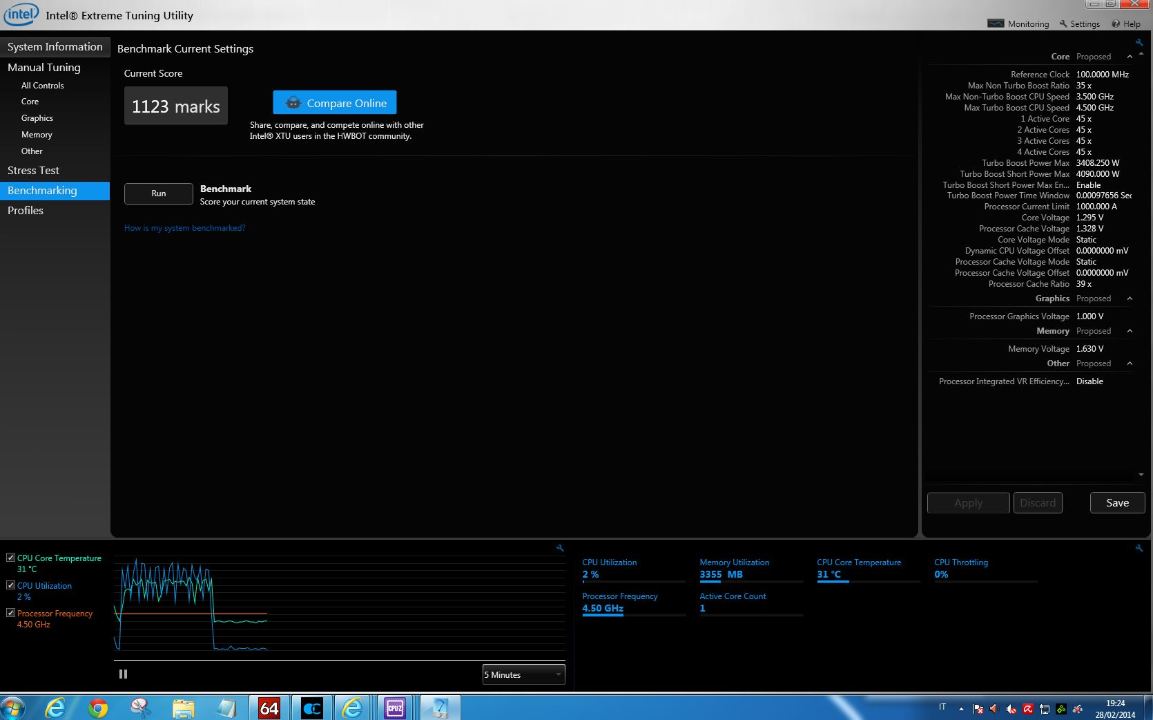Run the benchmark
This screenshot has width=1153, height=720.
(159, 193)
